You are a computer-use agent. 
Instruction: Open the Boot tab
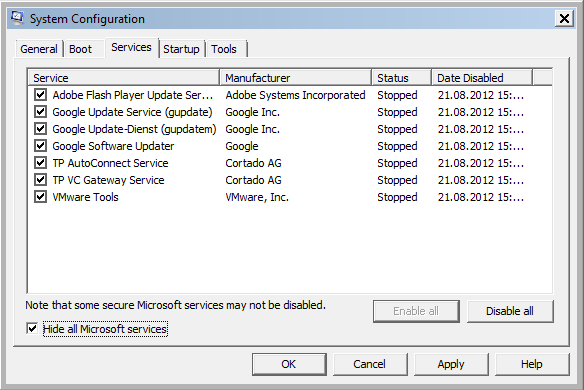[80, 49]
